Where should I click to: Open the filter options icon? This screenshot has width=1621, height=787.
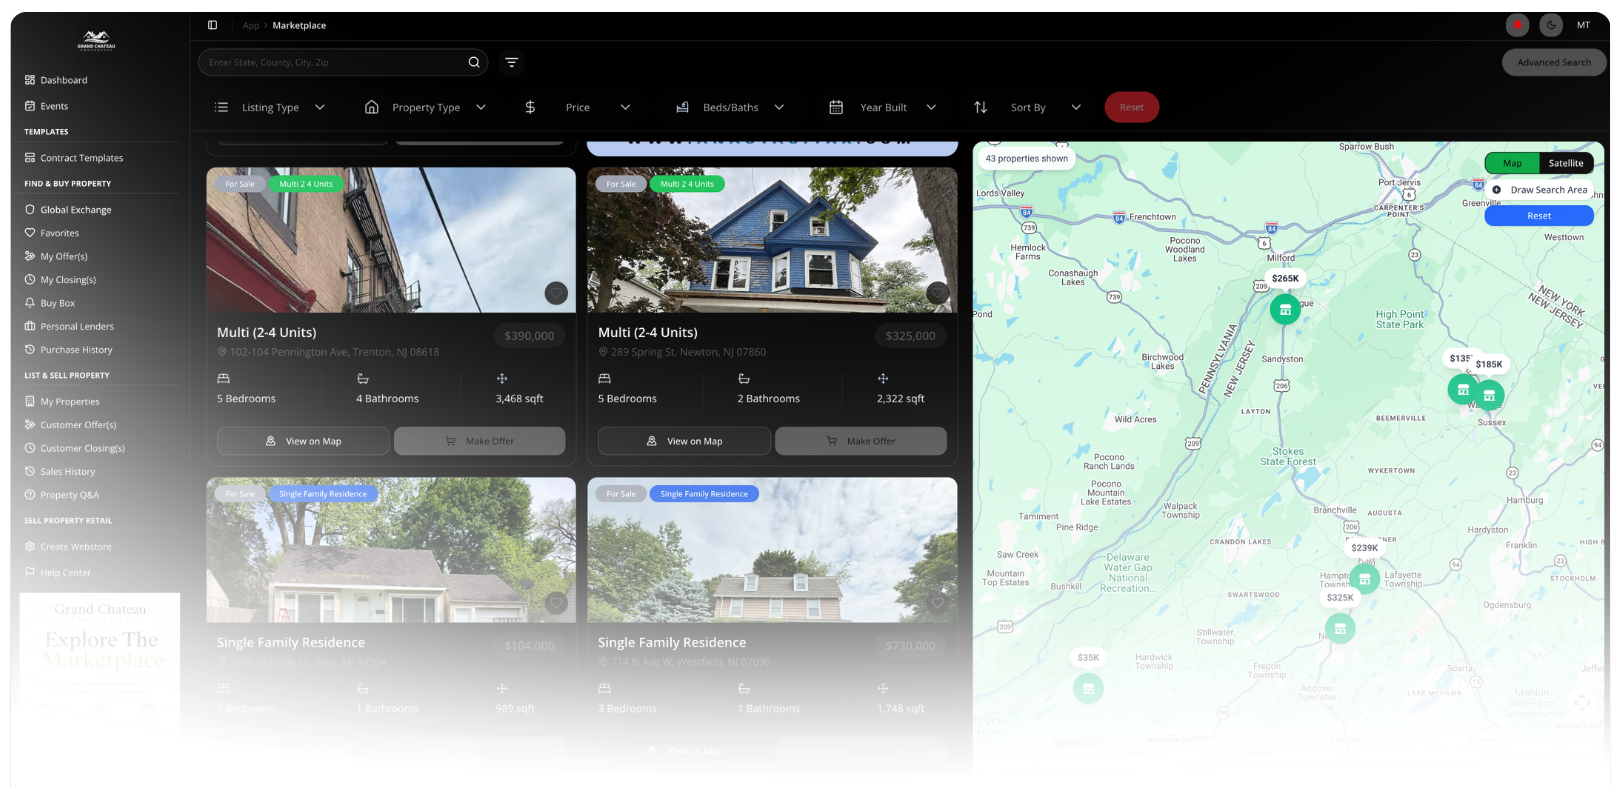[511, 62]
